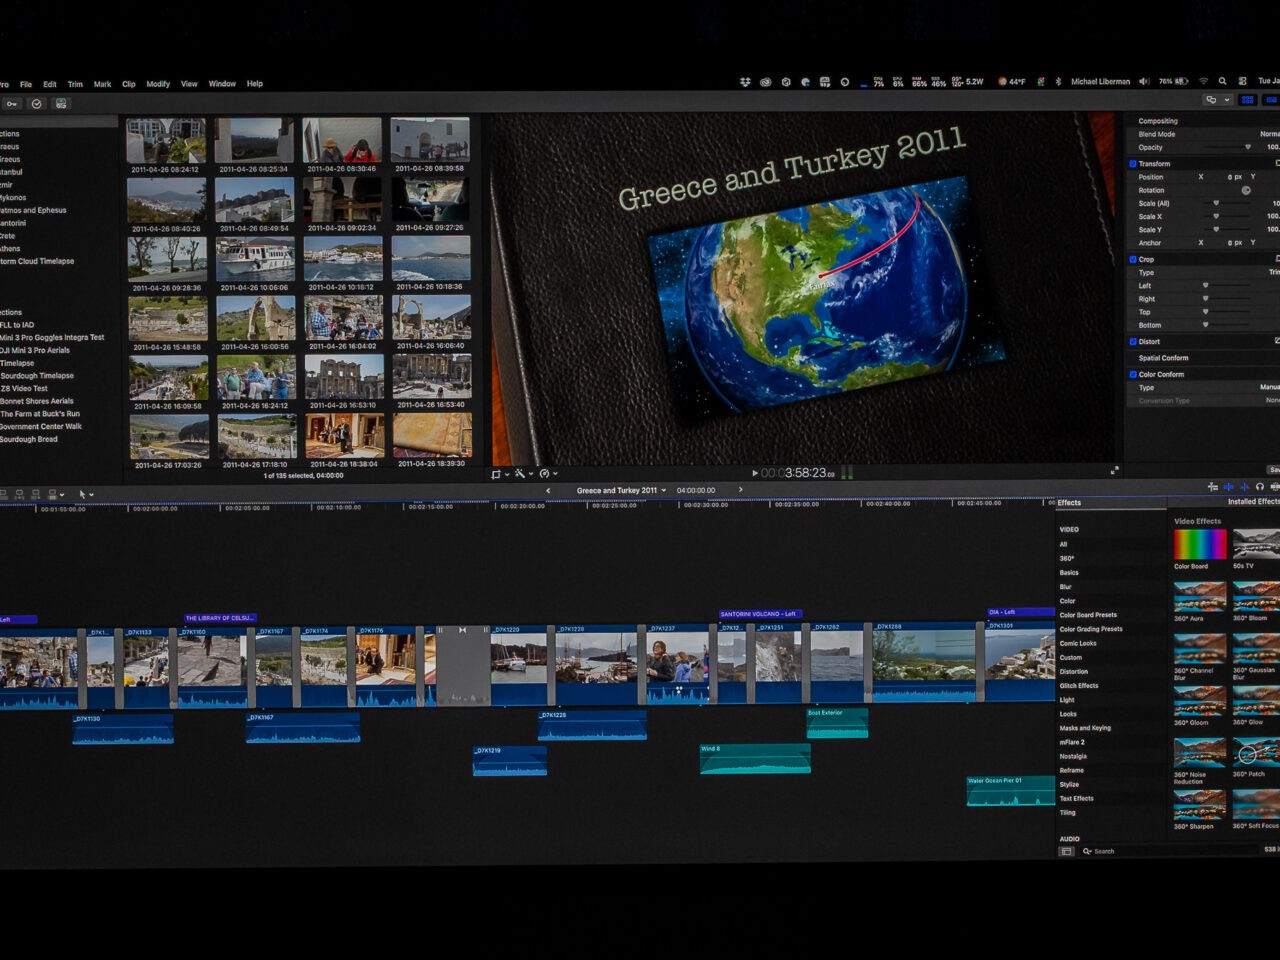This screenshot has width=1280, height=960.
Task: Open the Modify menu
Action: pyautogui.click(x=158, y=84)
